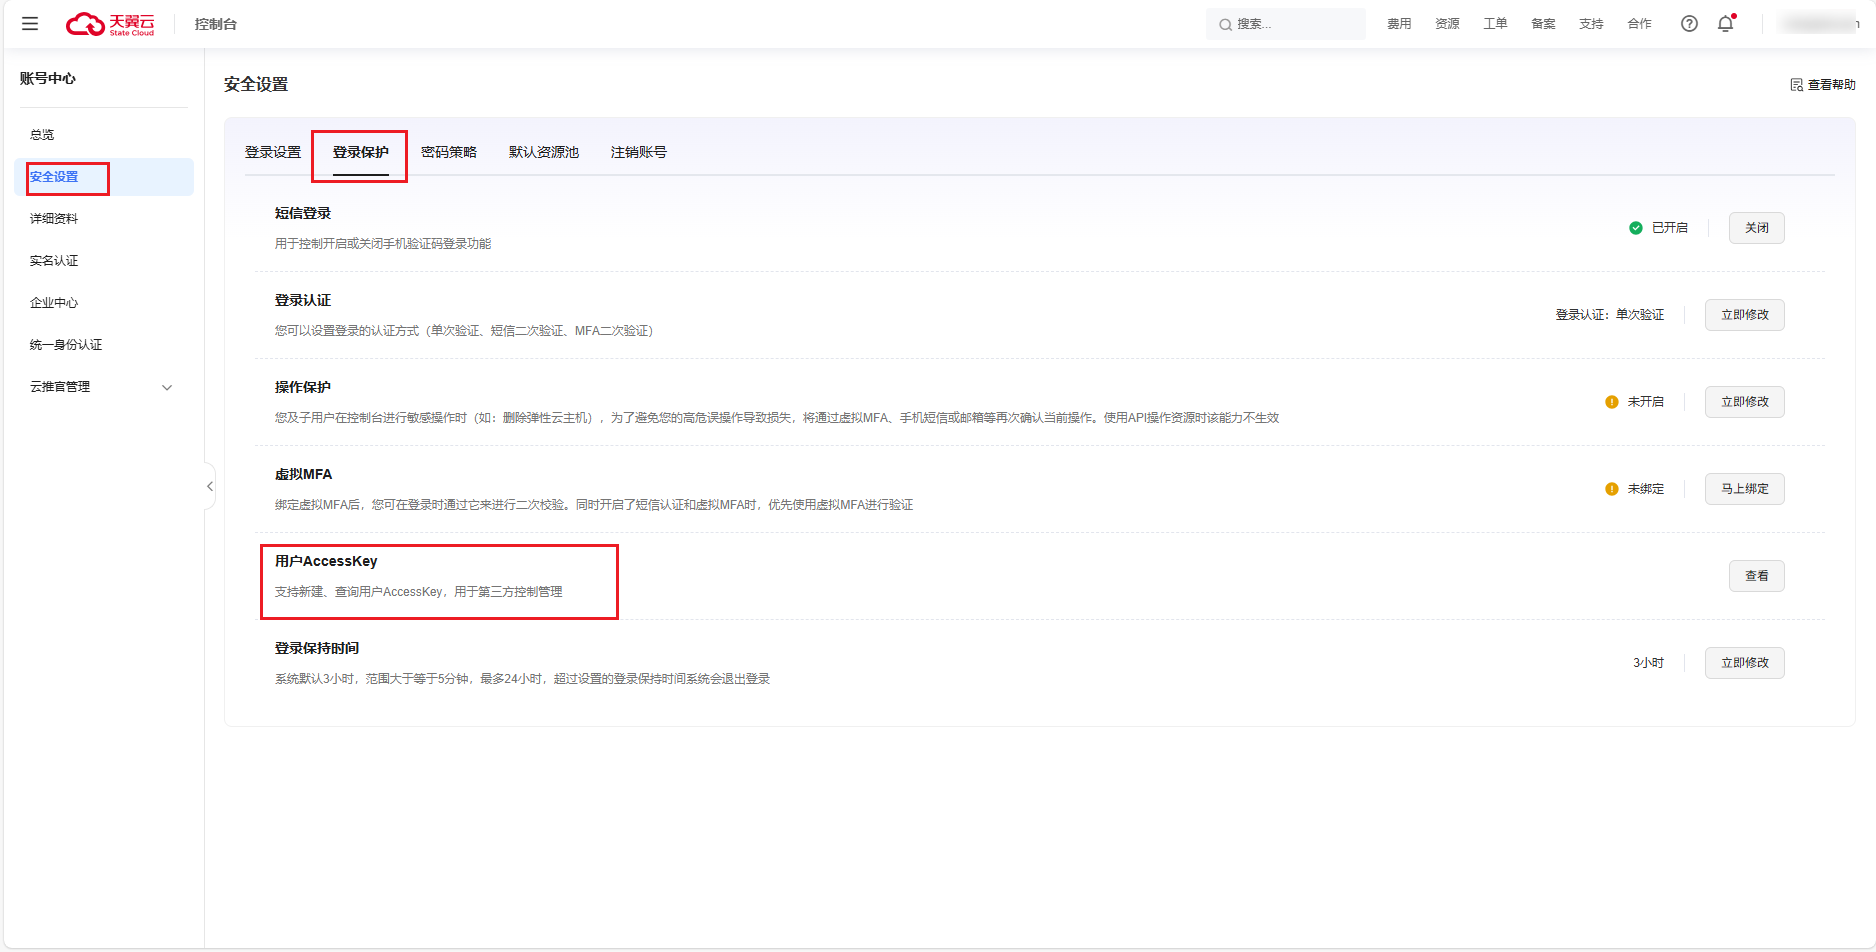
Task: Click the State Cloud logo
Action: point(110,24)
